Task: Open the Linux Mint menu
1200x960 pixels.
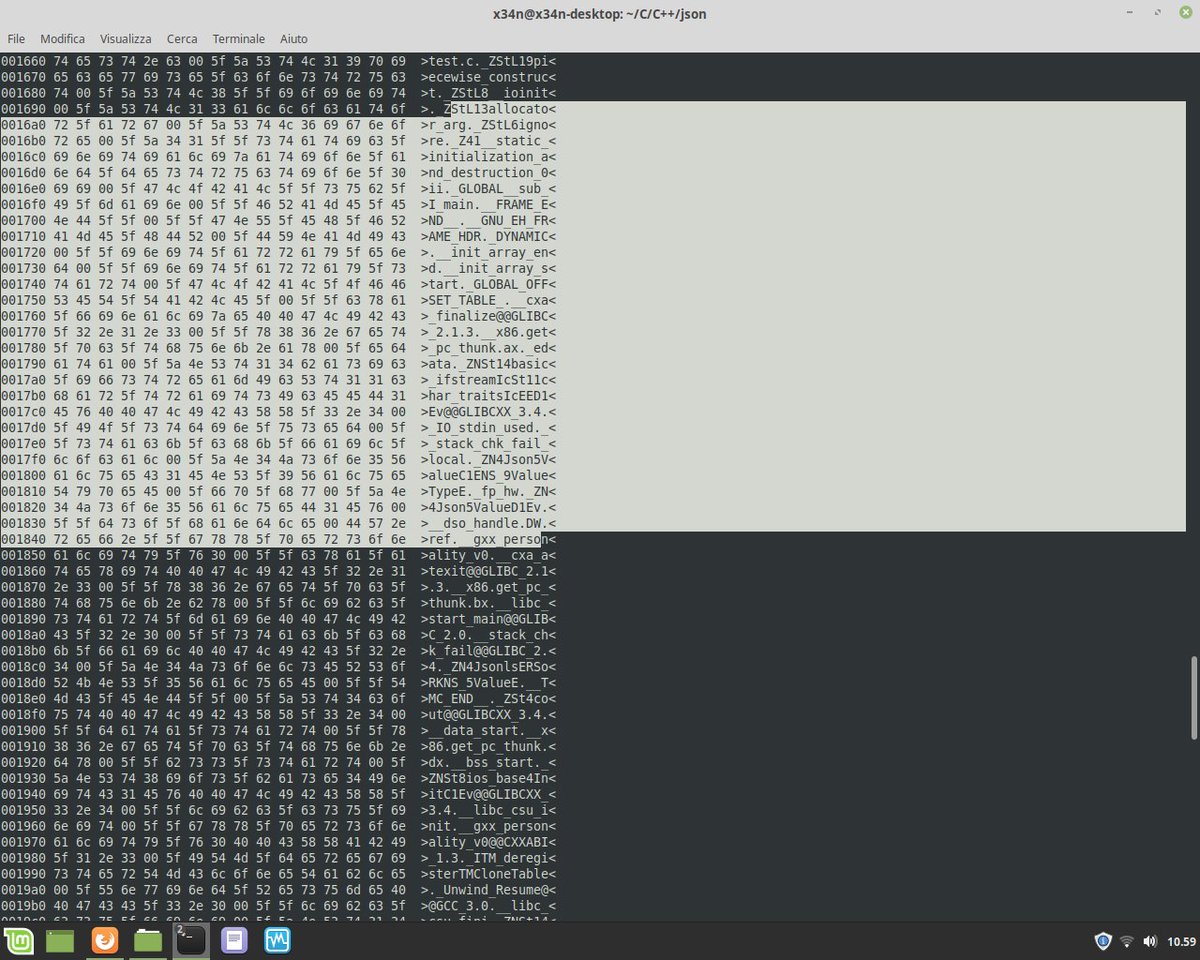Action: tap(20, 940)
